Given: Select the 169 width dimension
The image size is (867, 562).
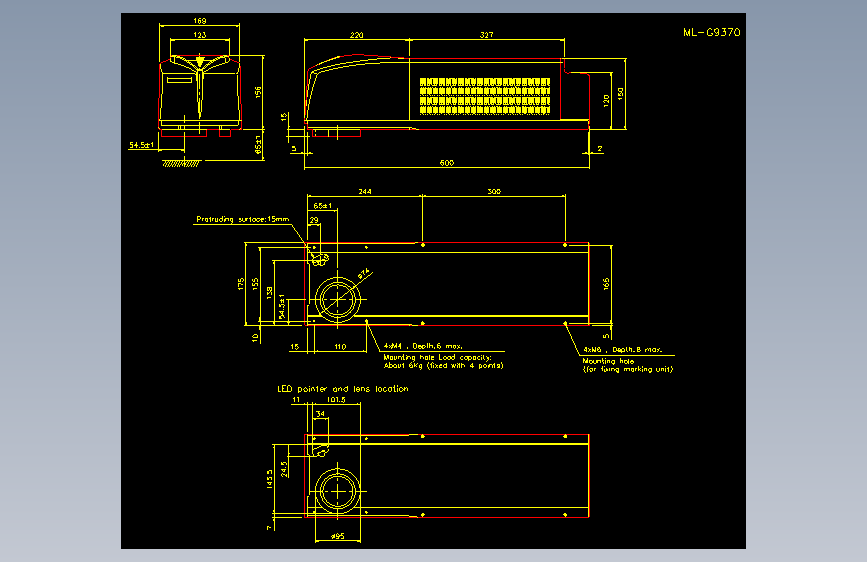Looking at the screenshot, I should 200,20.
